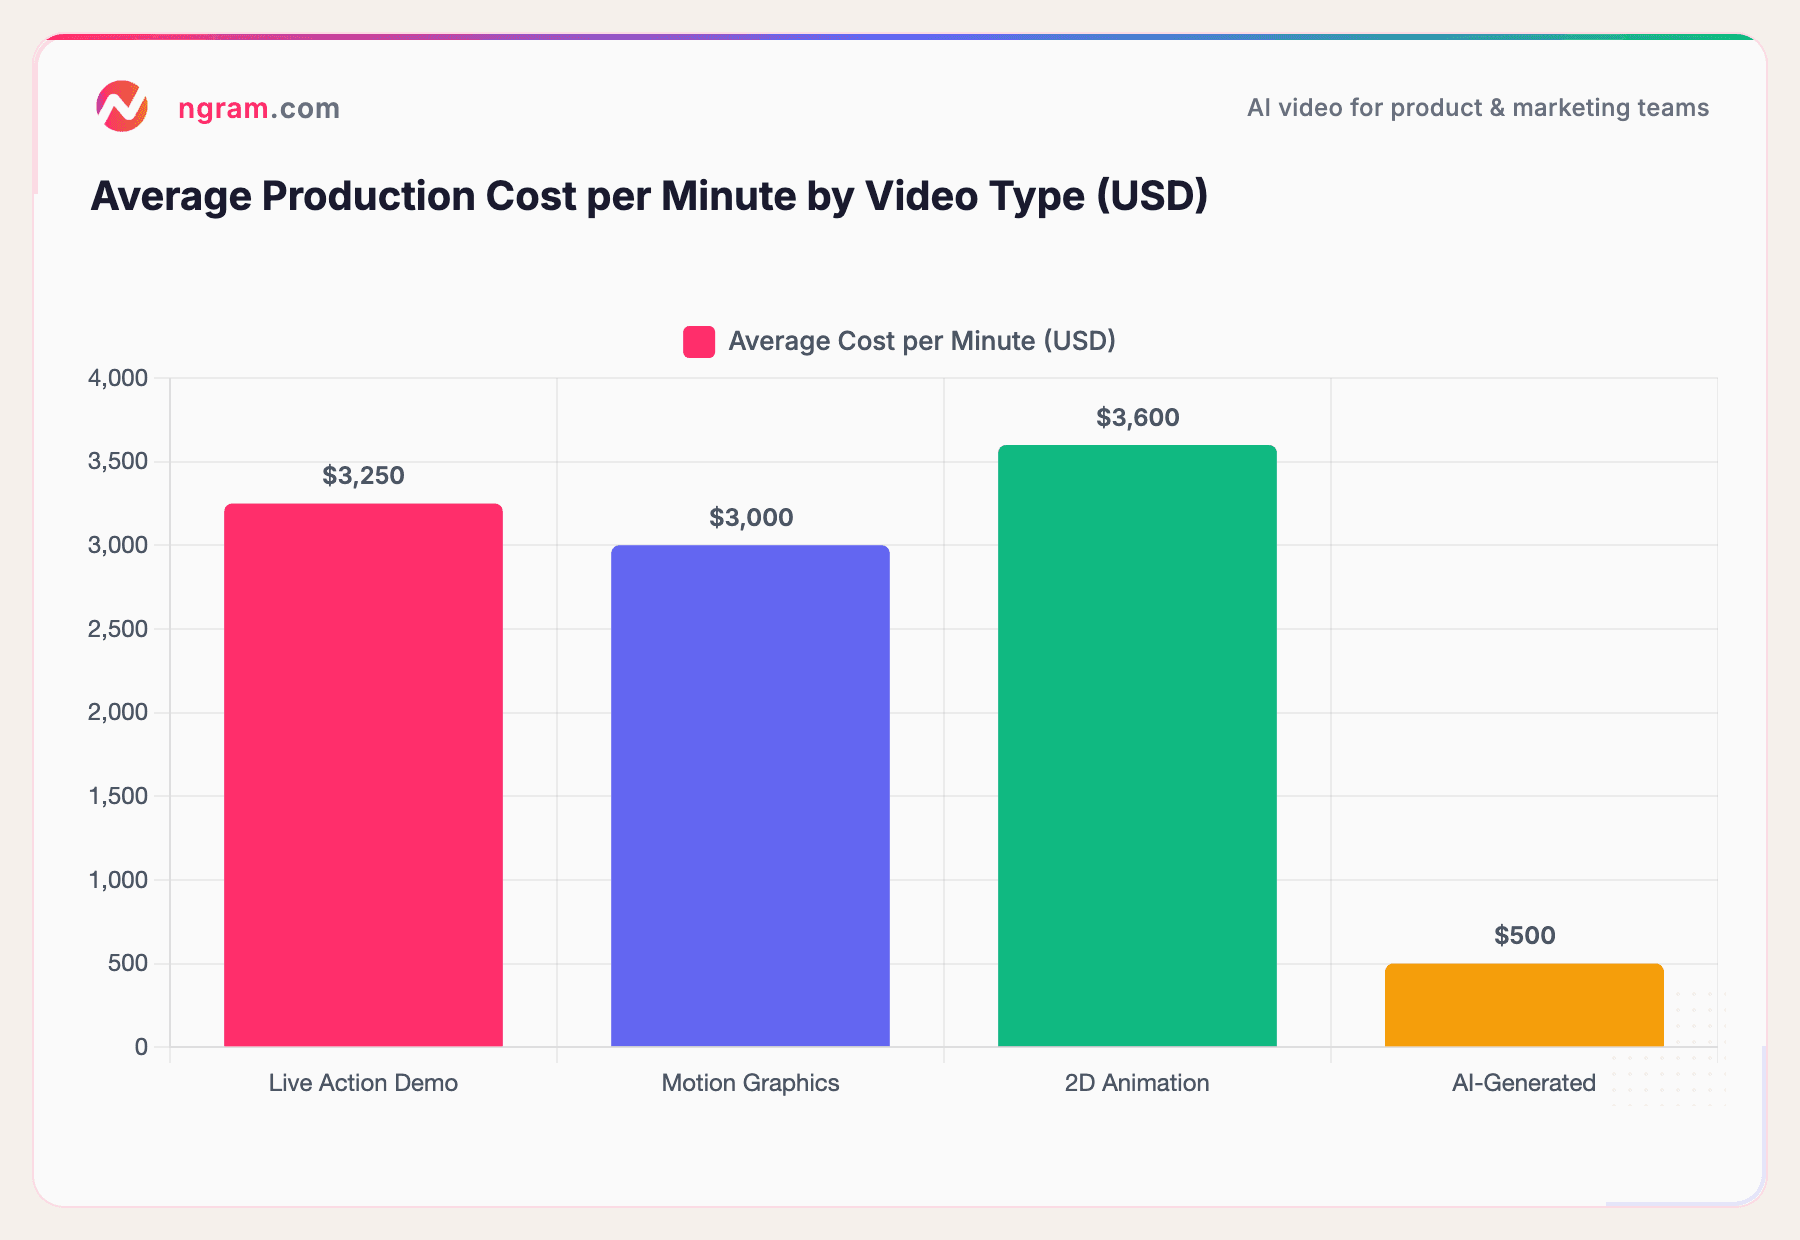Select the 2D Animation axis label
The width and height of the screenshot is (1800, 1240).
coord(1137,1083)
